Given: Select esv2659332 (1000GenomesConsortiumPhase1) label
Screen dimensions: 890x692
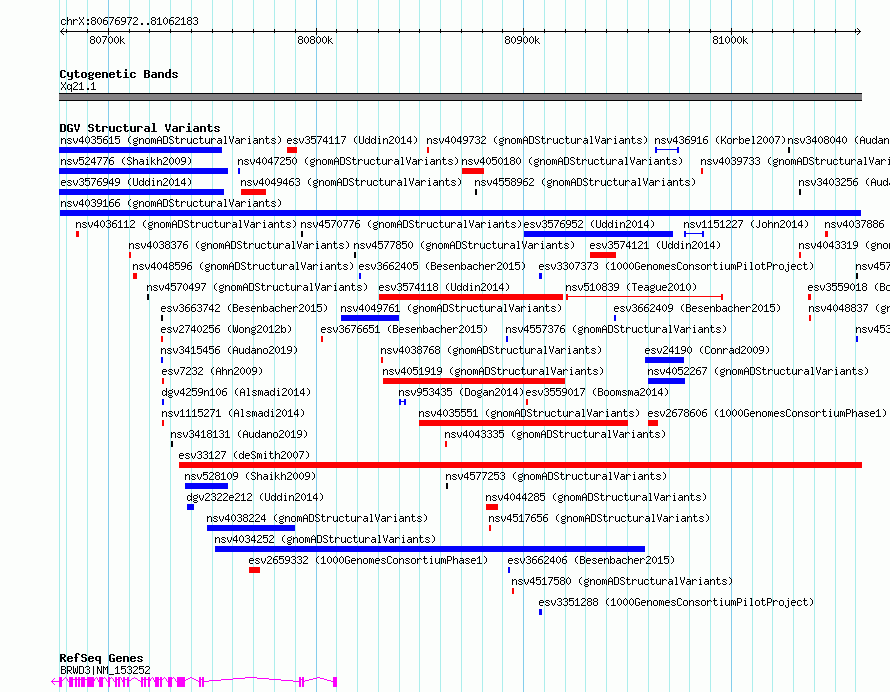Looking at the screenshot, I should point(368,560).
